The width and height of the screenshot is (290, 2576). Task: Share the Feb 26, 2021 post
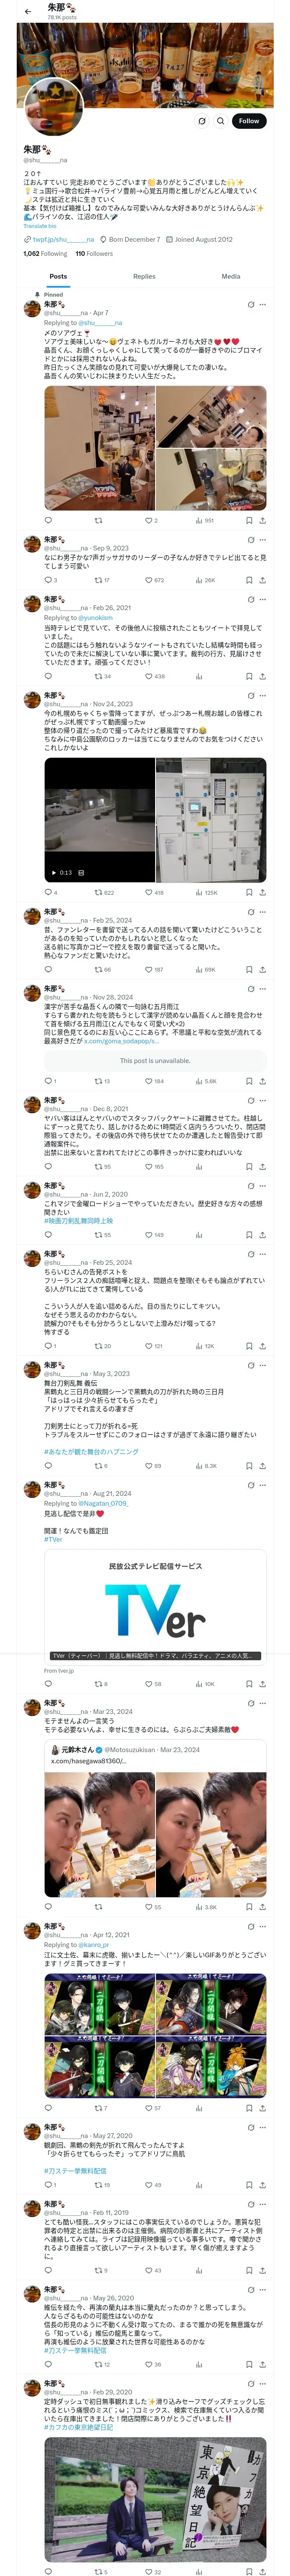pyautogui.click(x=262, y=676)
